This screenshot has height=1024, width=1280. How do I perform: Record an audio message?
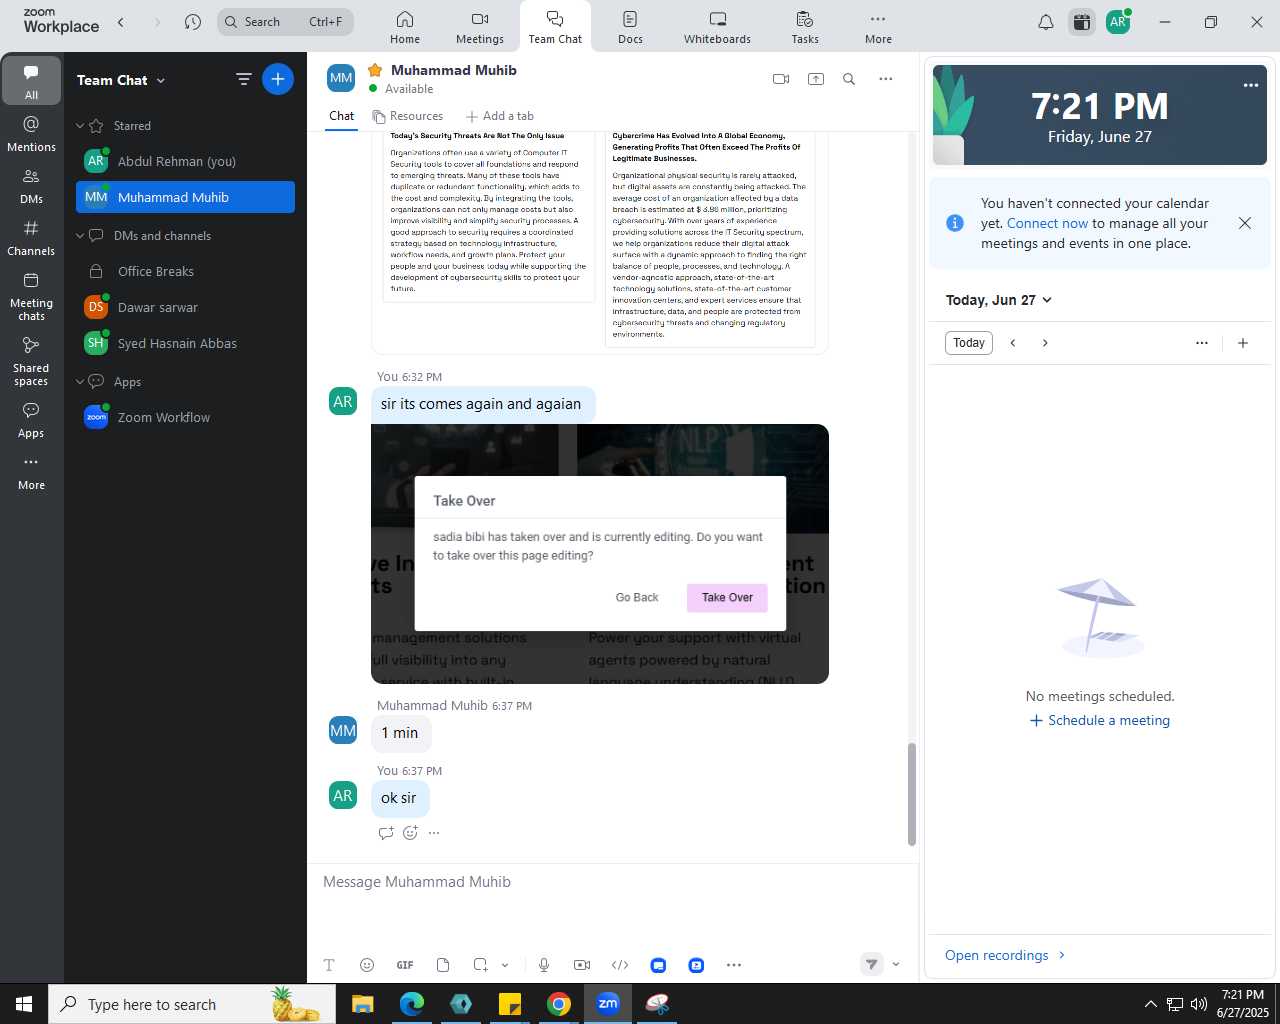(x=544, y=965)
